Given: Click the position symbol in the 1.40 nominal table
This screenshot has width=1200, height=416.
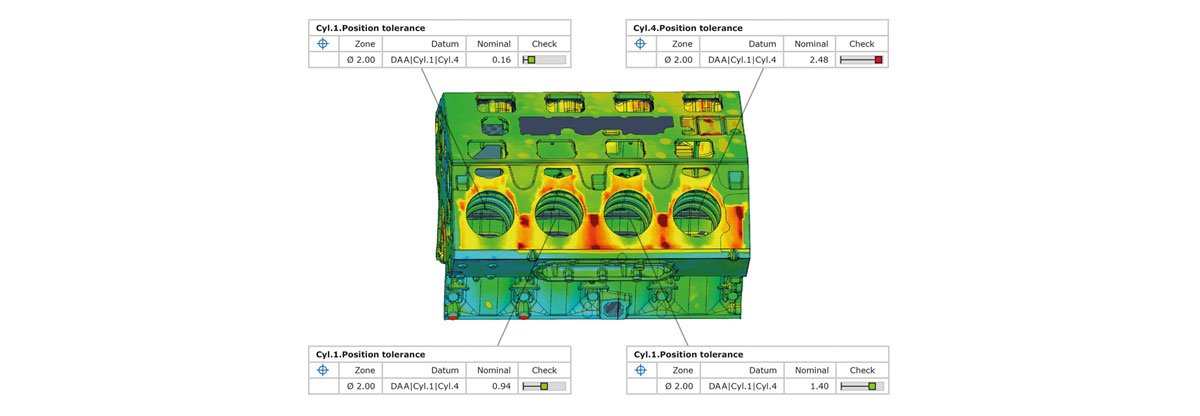Looking at the screenshot, I should (x=641, y=370).
